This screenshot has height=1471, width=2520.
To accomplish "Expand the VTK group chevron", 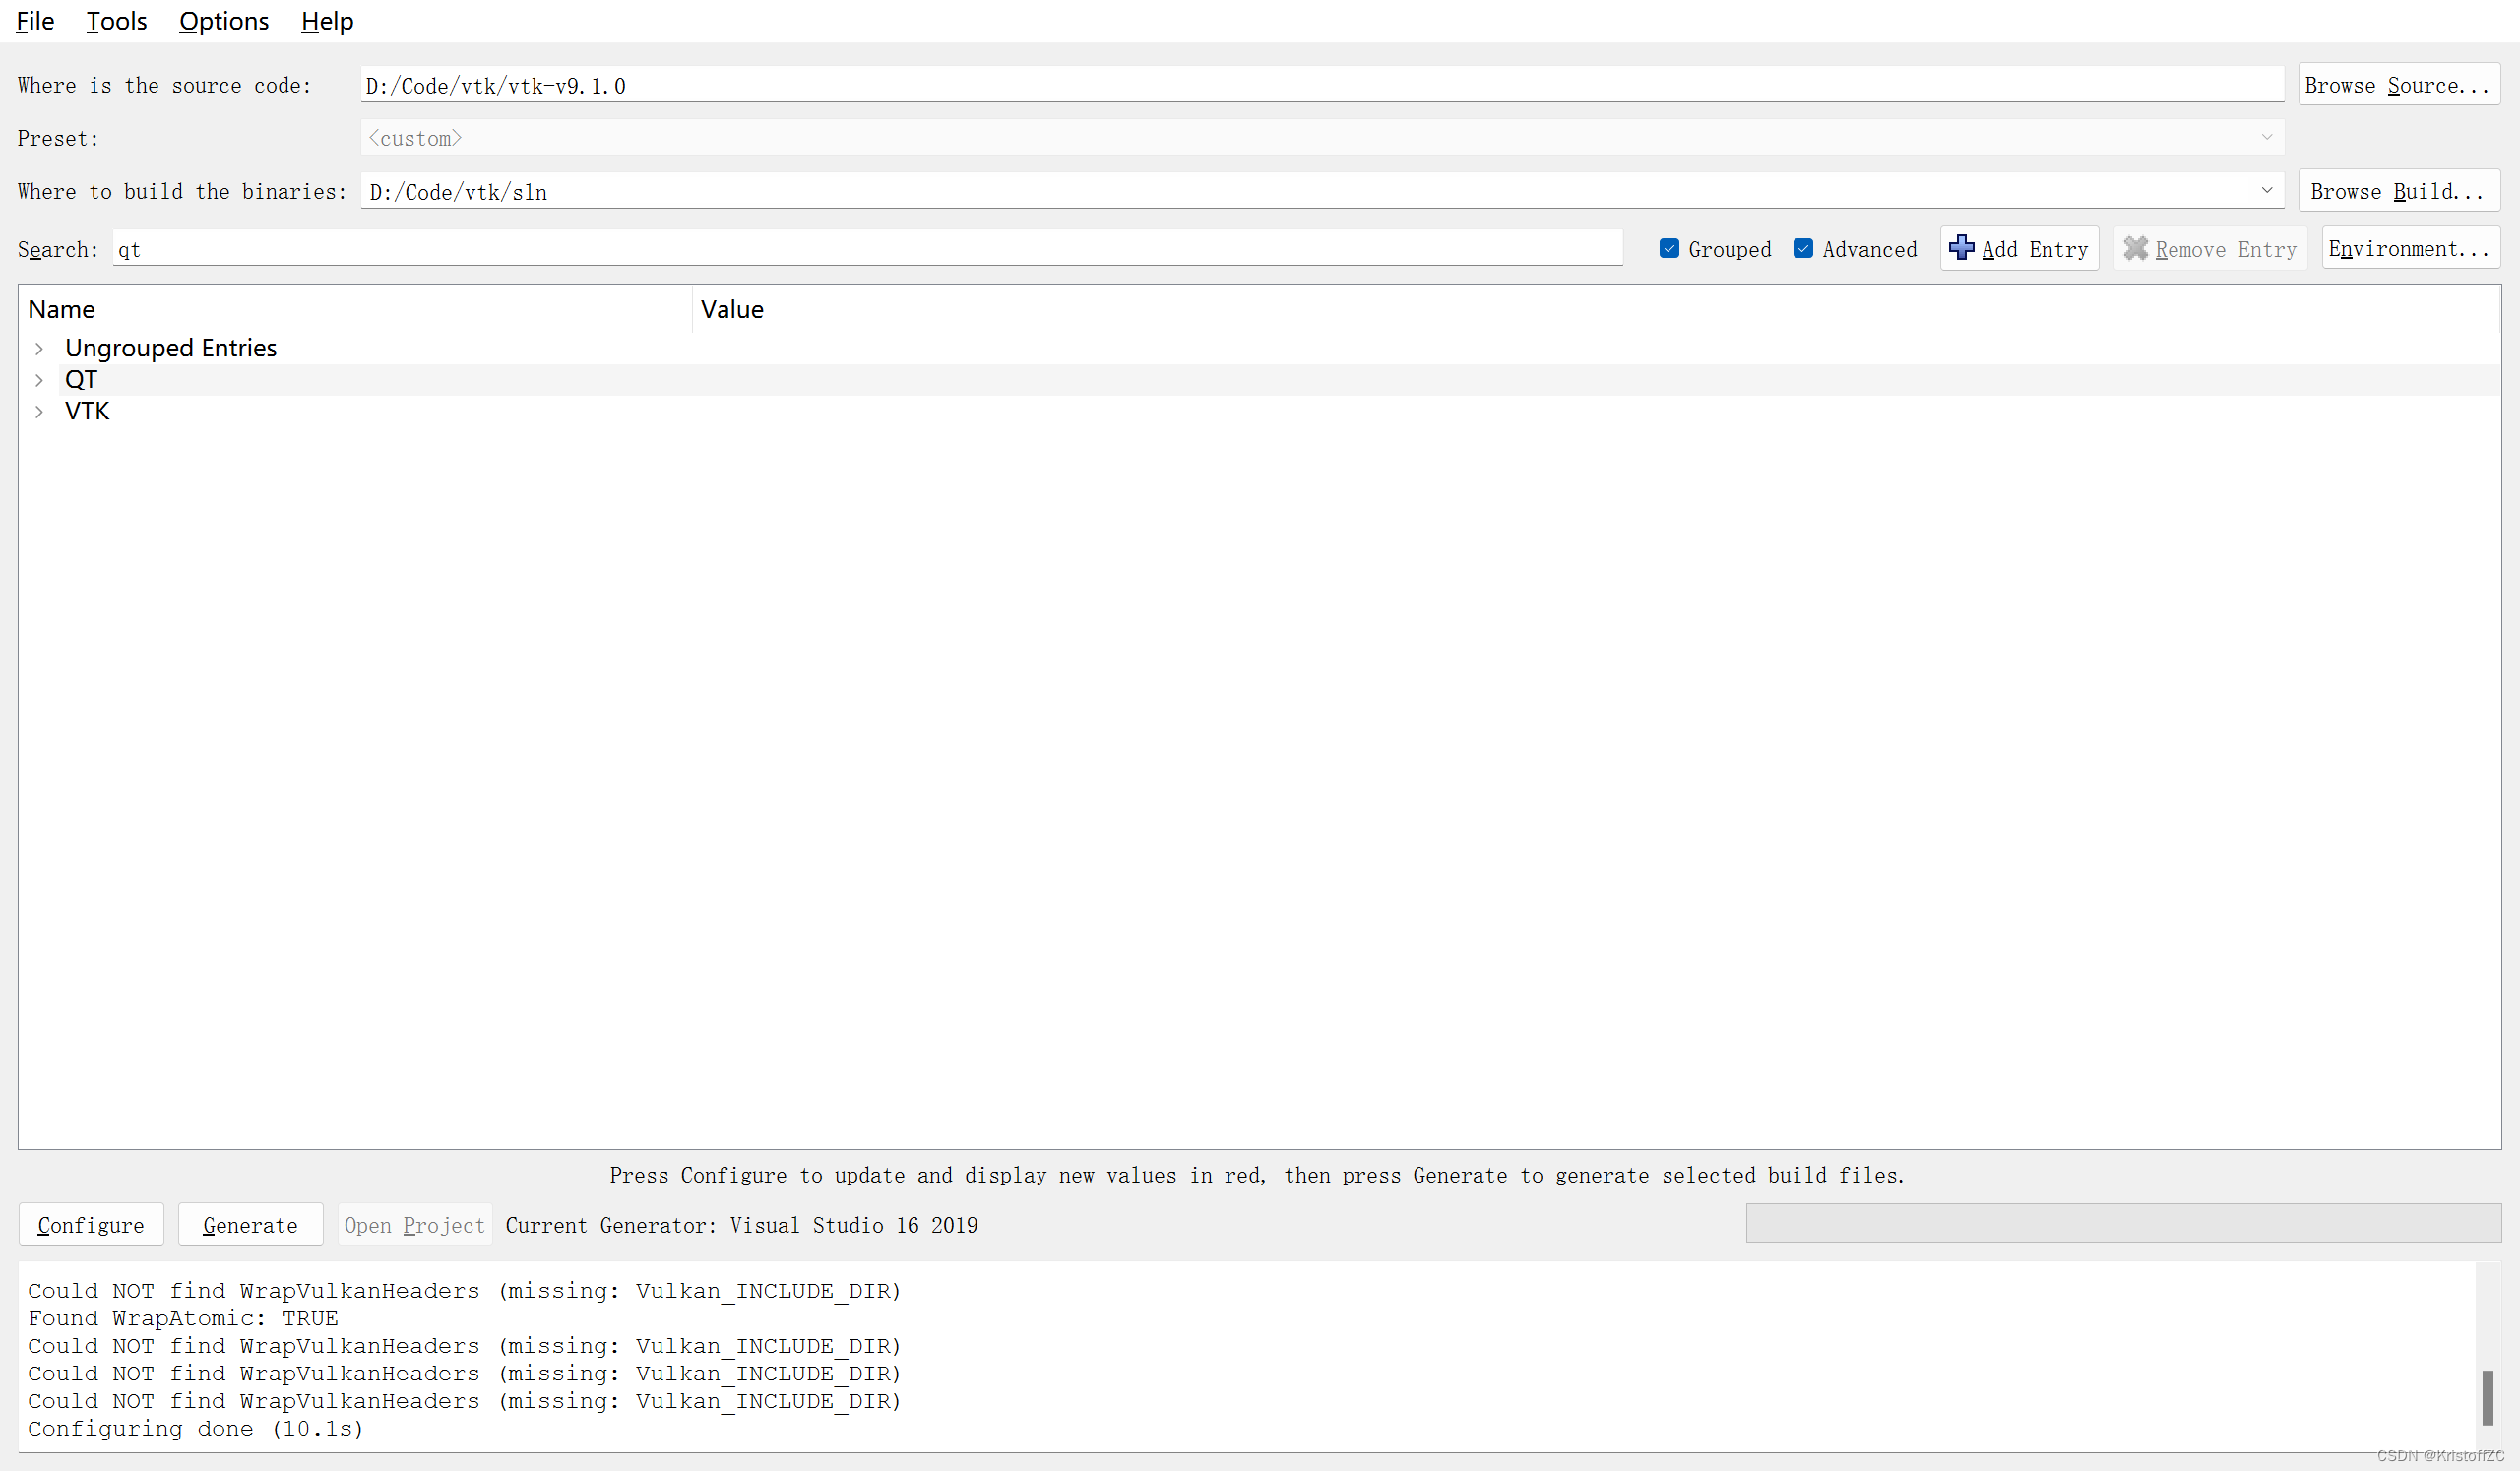I will (39, 412).
